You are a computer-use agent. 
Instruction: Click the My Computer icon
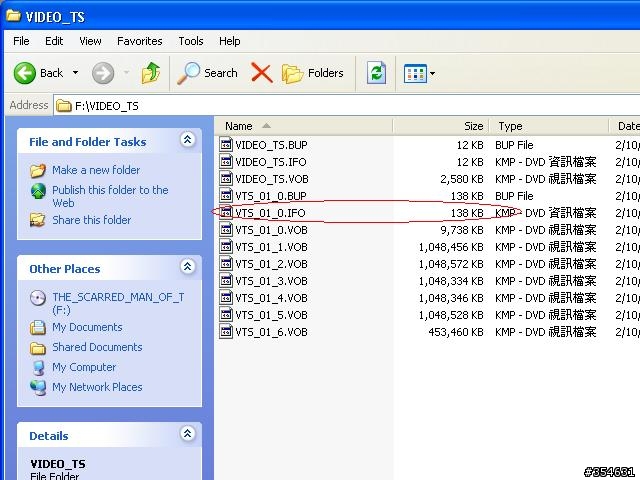[38, 367]
